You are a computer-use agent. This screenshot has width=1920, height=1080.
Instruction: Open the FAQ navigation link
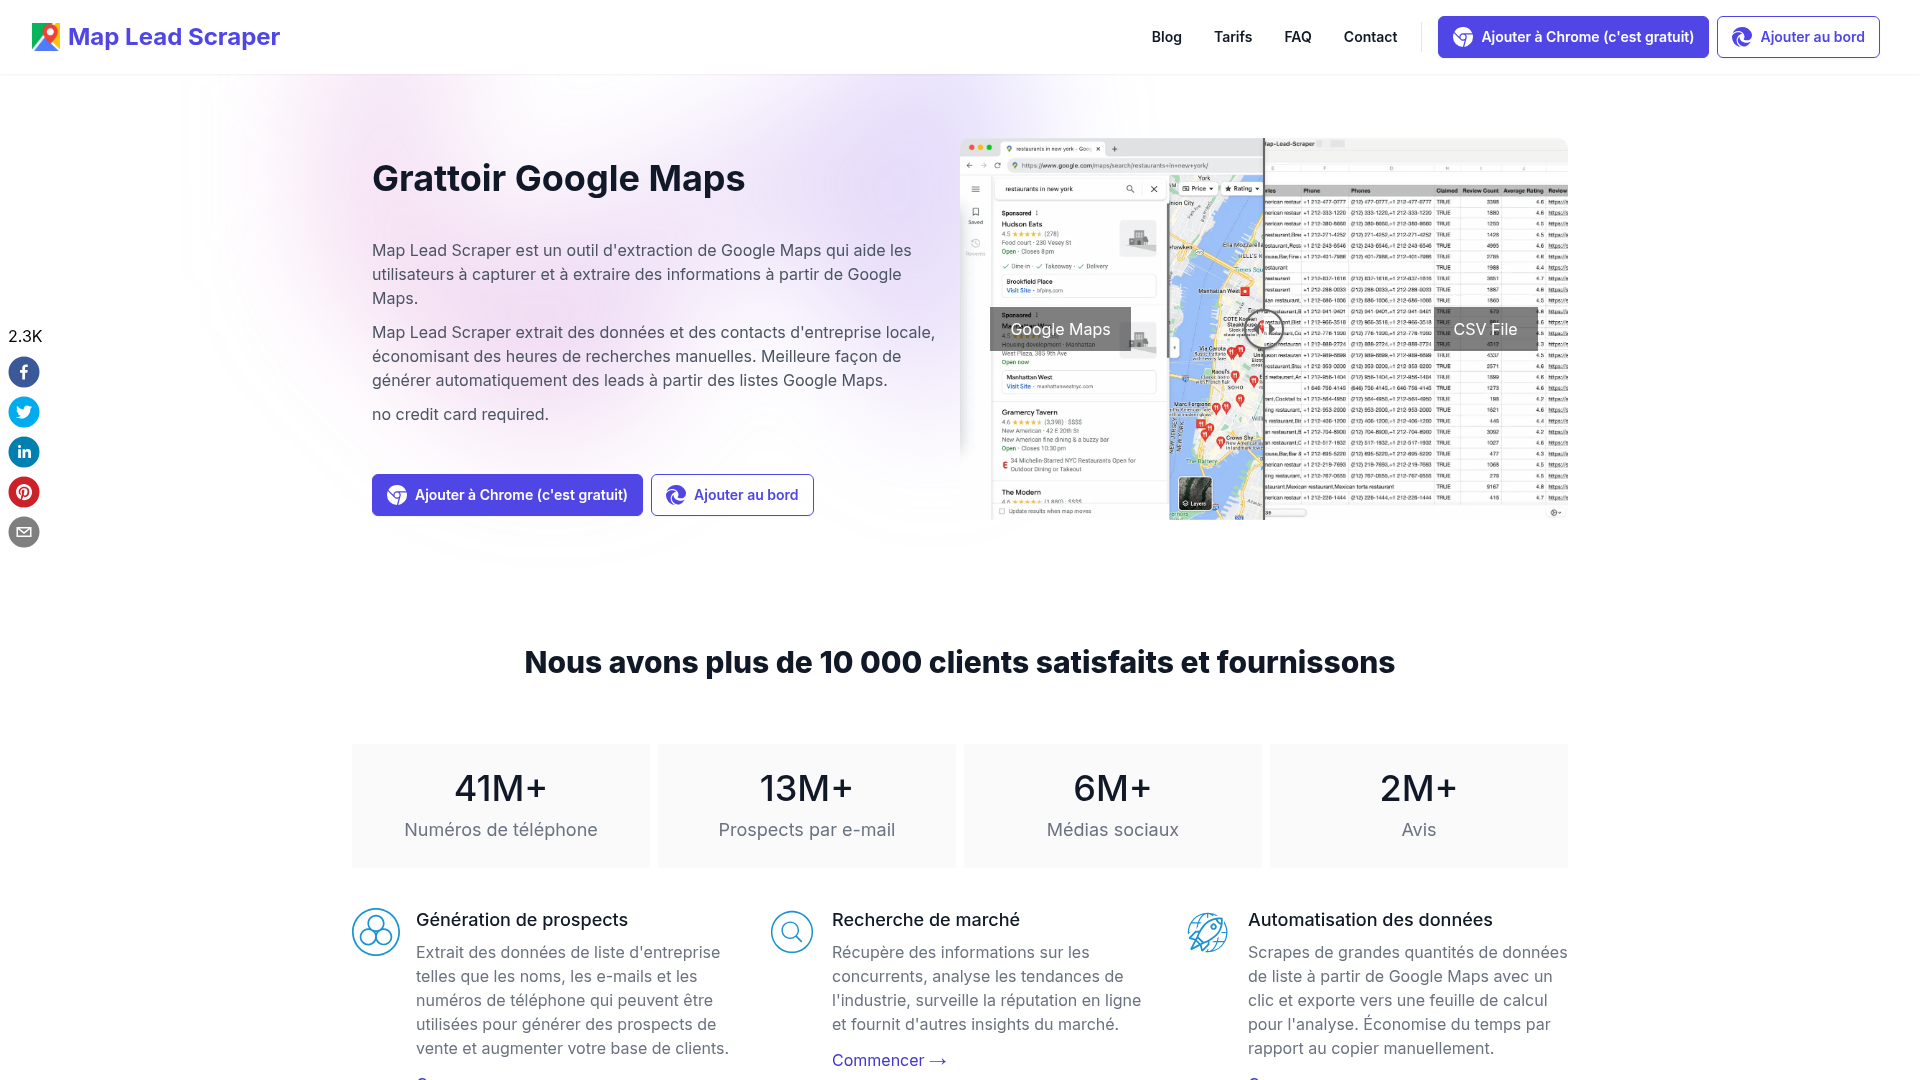point(1298,37)
